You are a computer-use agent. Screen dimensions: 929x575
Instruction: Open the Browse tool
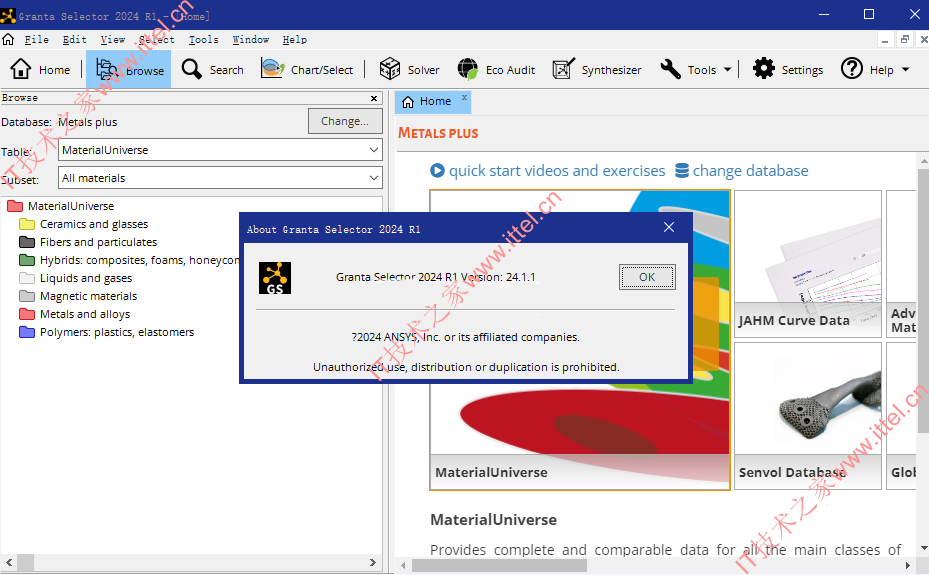coord(129,69)
